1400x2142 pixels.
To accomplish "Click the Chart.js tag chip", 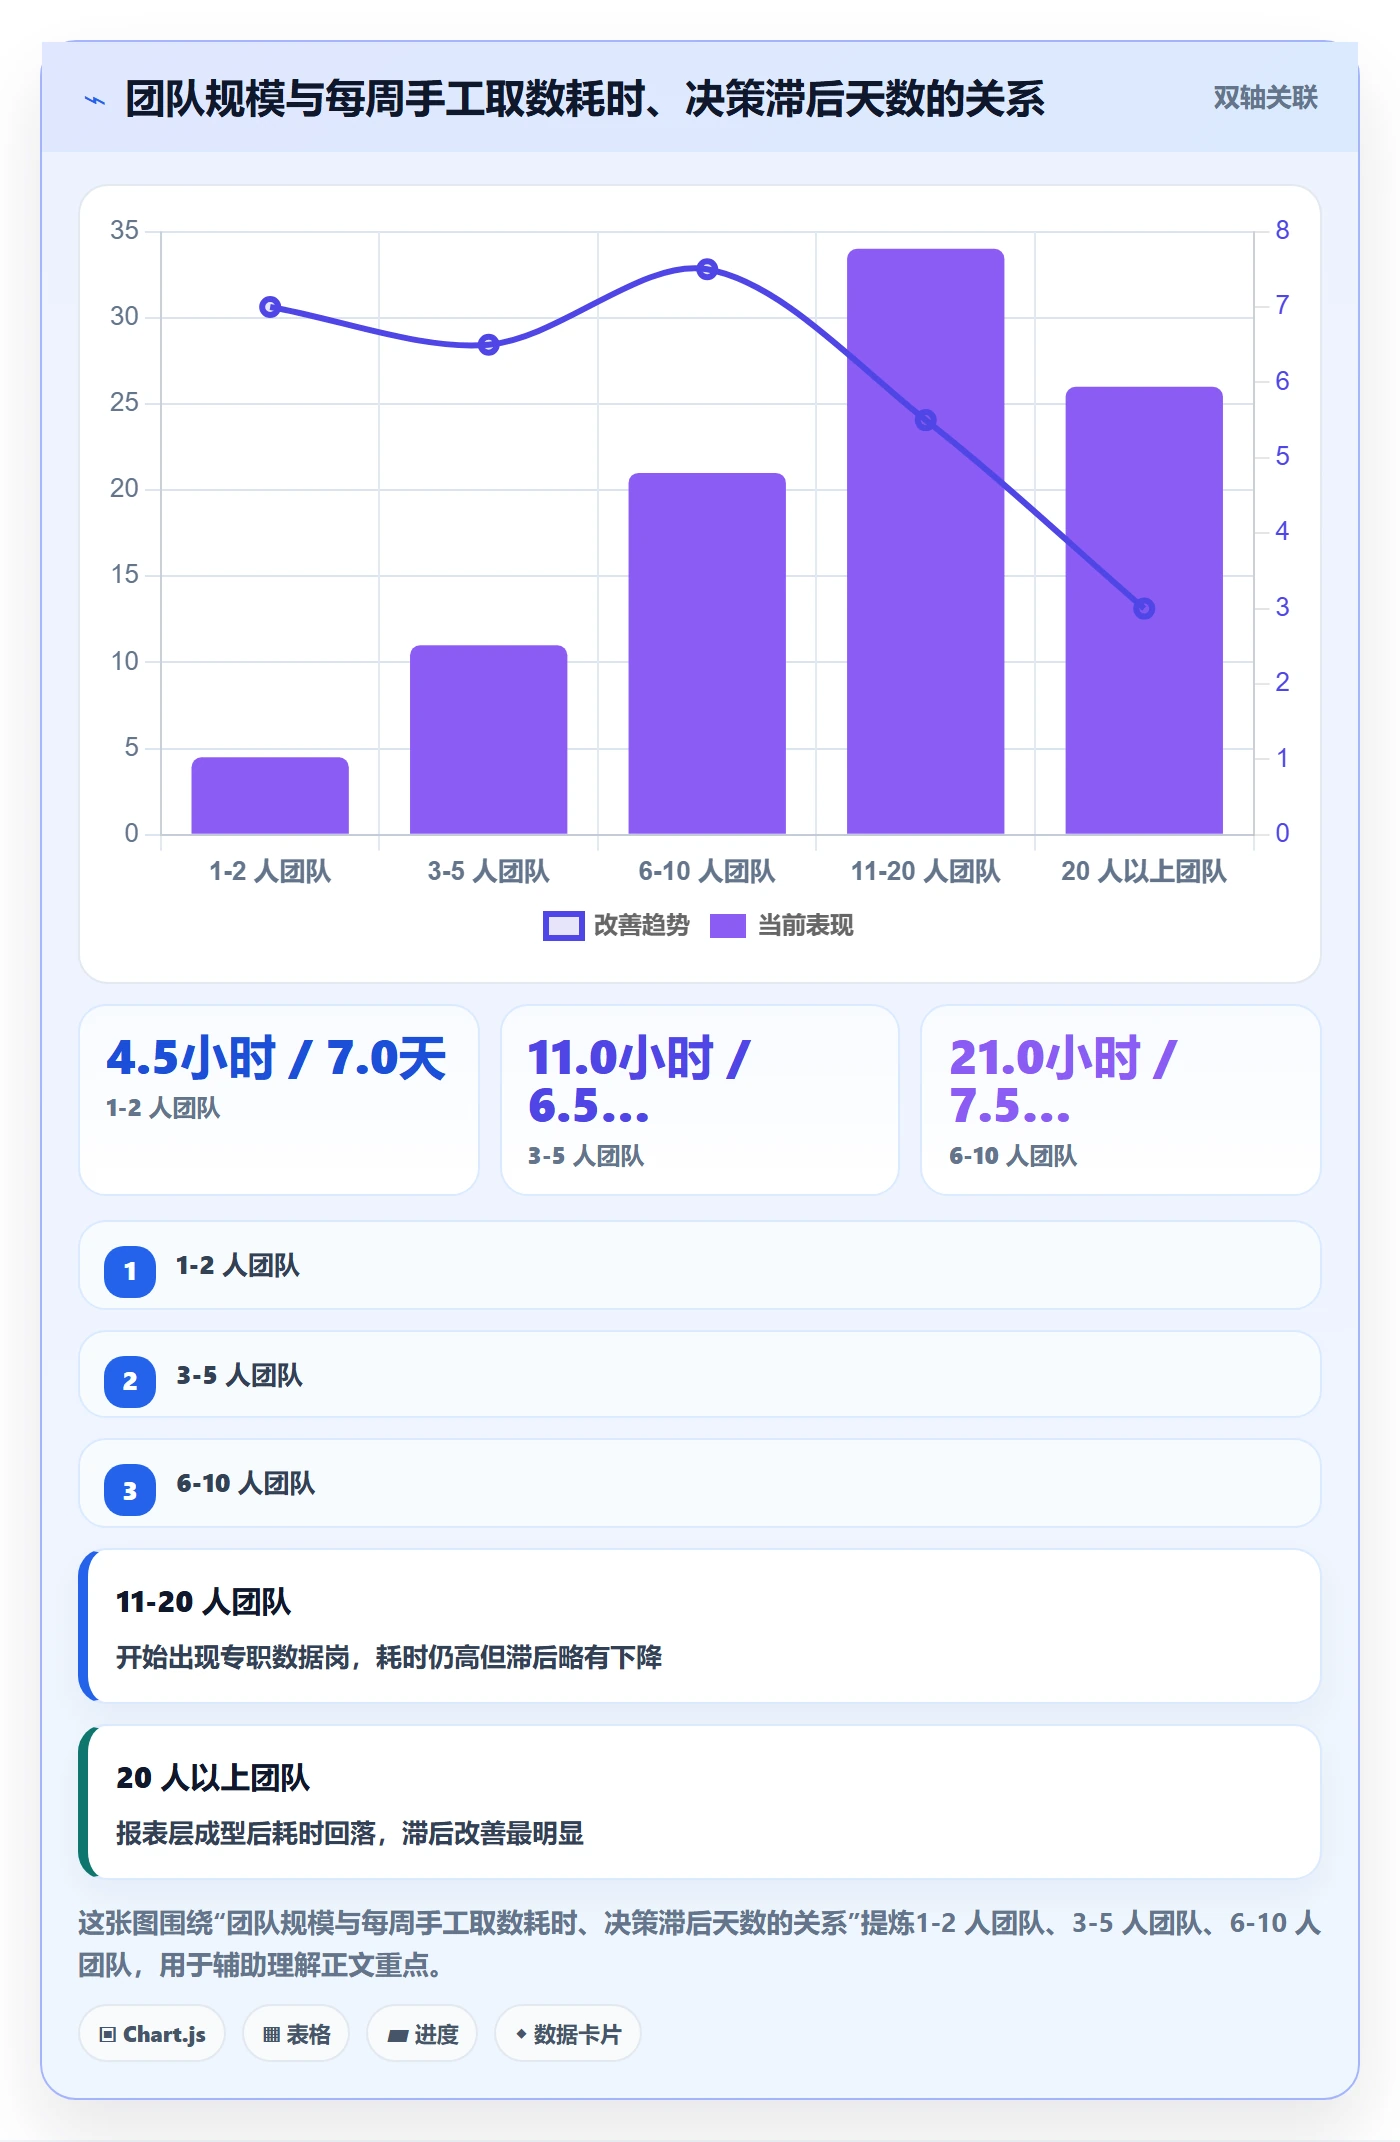I will [152, 2034].
